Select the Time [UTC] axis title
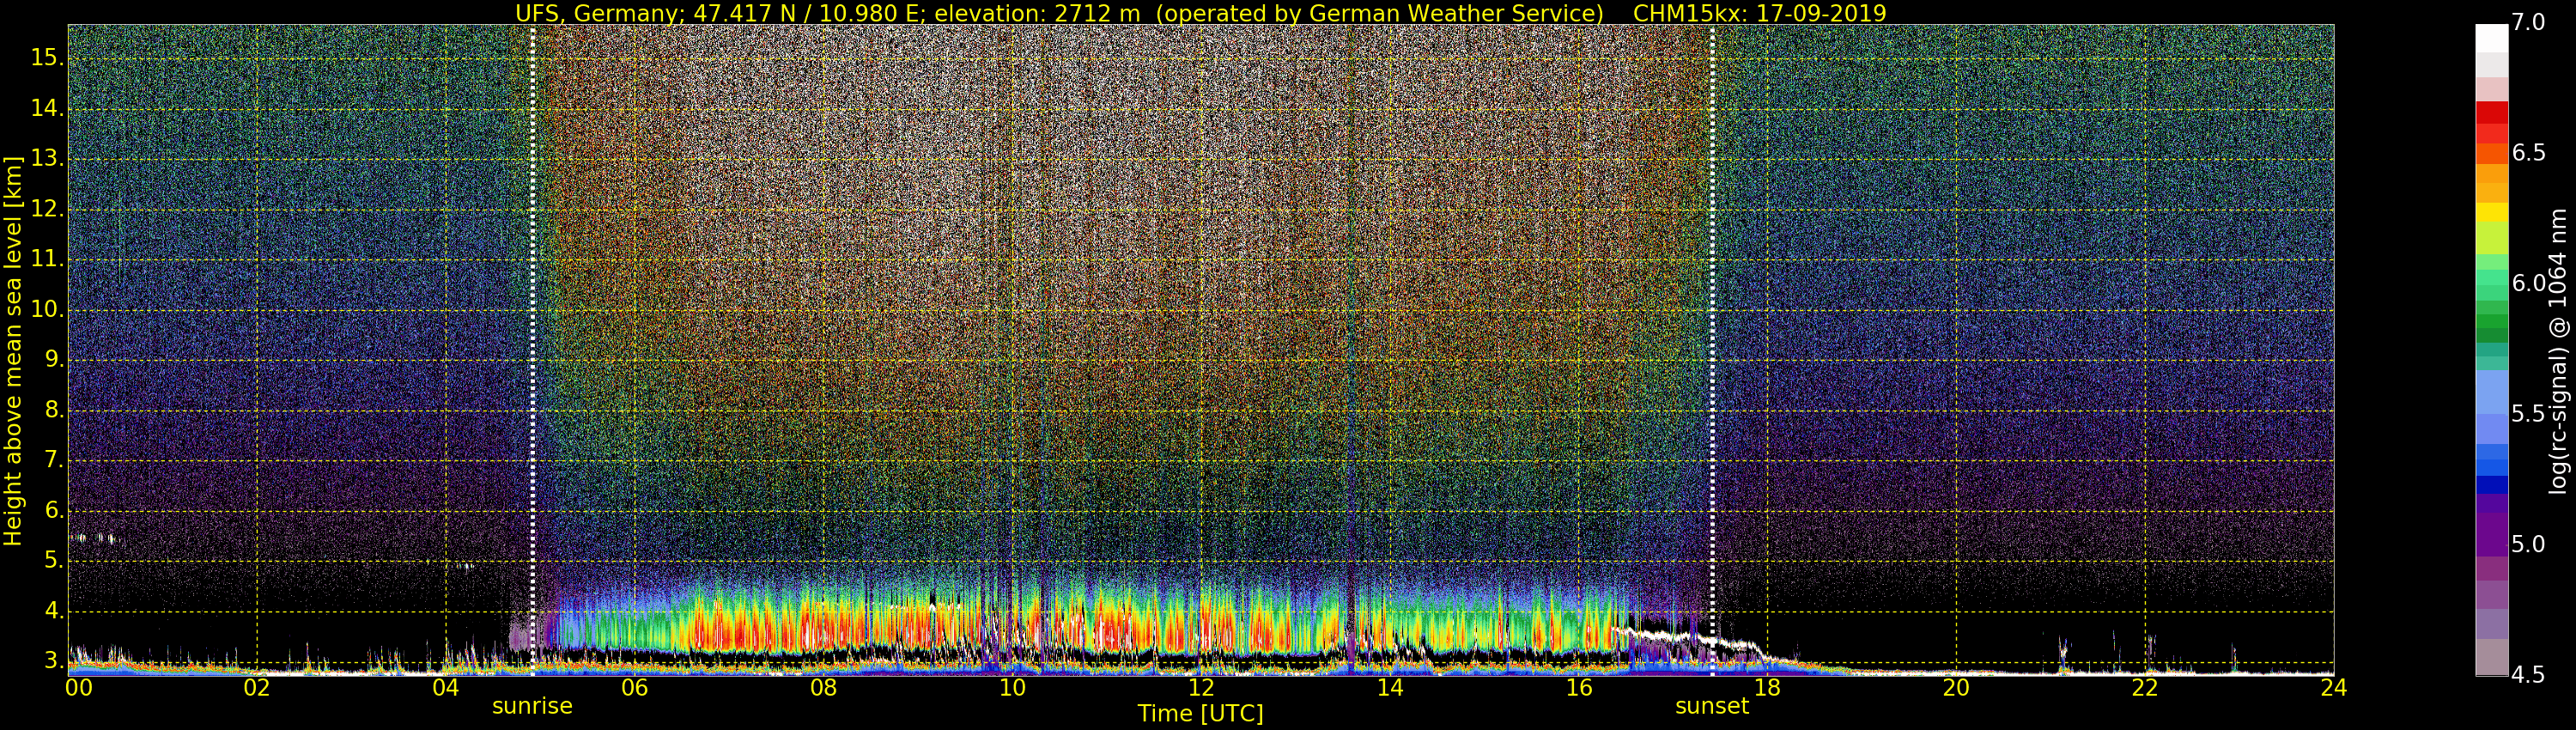This screenshot has height=730, width=2576. click(x=1200, y=714)
